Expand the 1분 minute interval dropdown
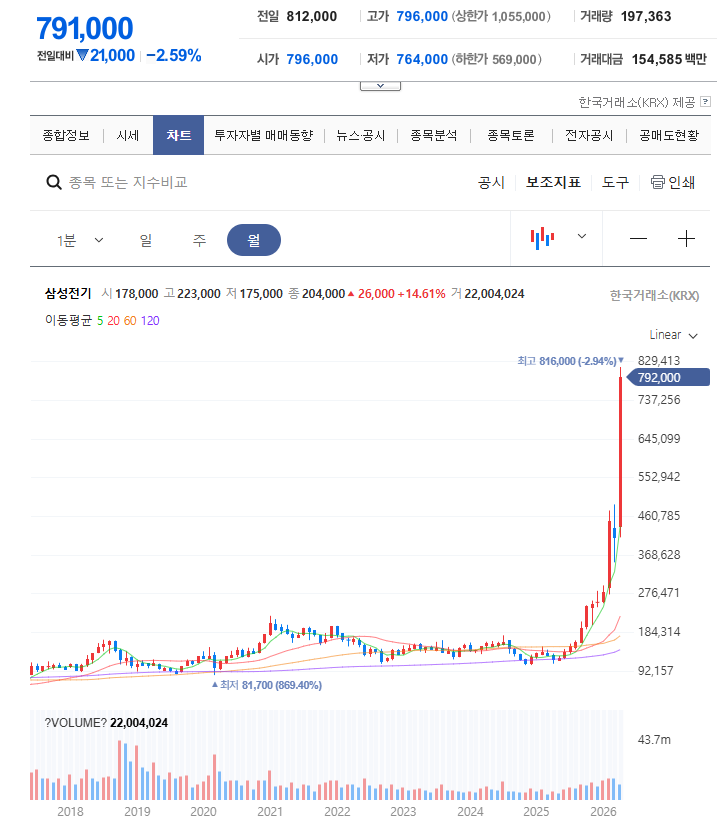Image resolution: width=717 pixels, height=836 pixels. [x=80, y=240]
